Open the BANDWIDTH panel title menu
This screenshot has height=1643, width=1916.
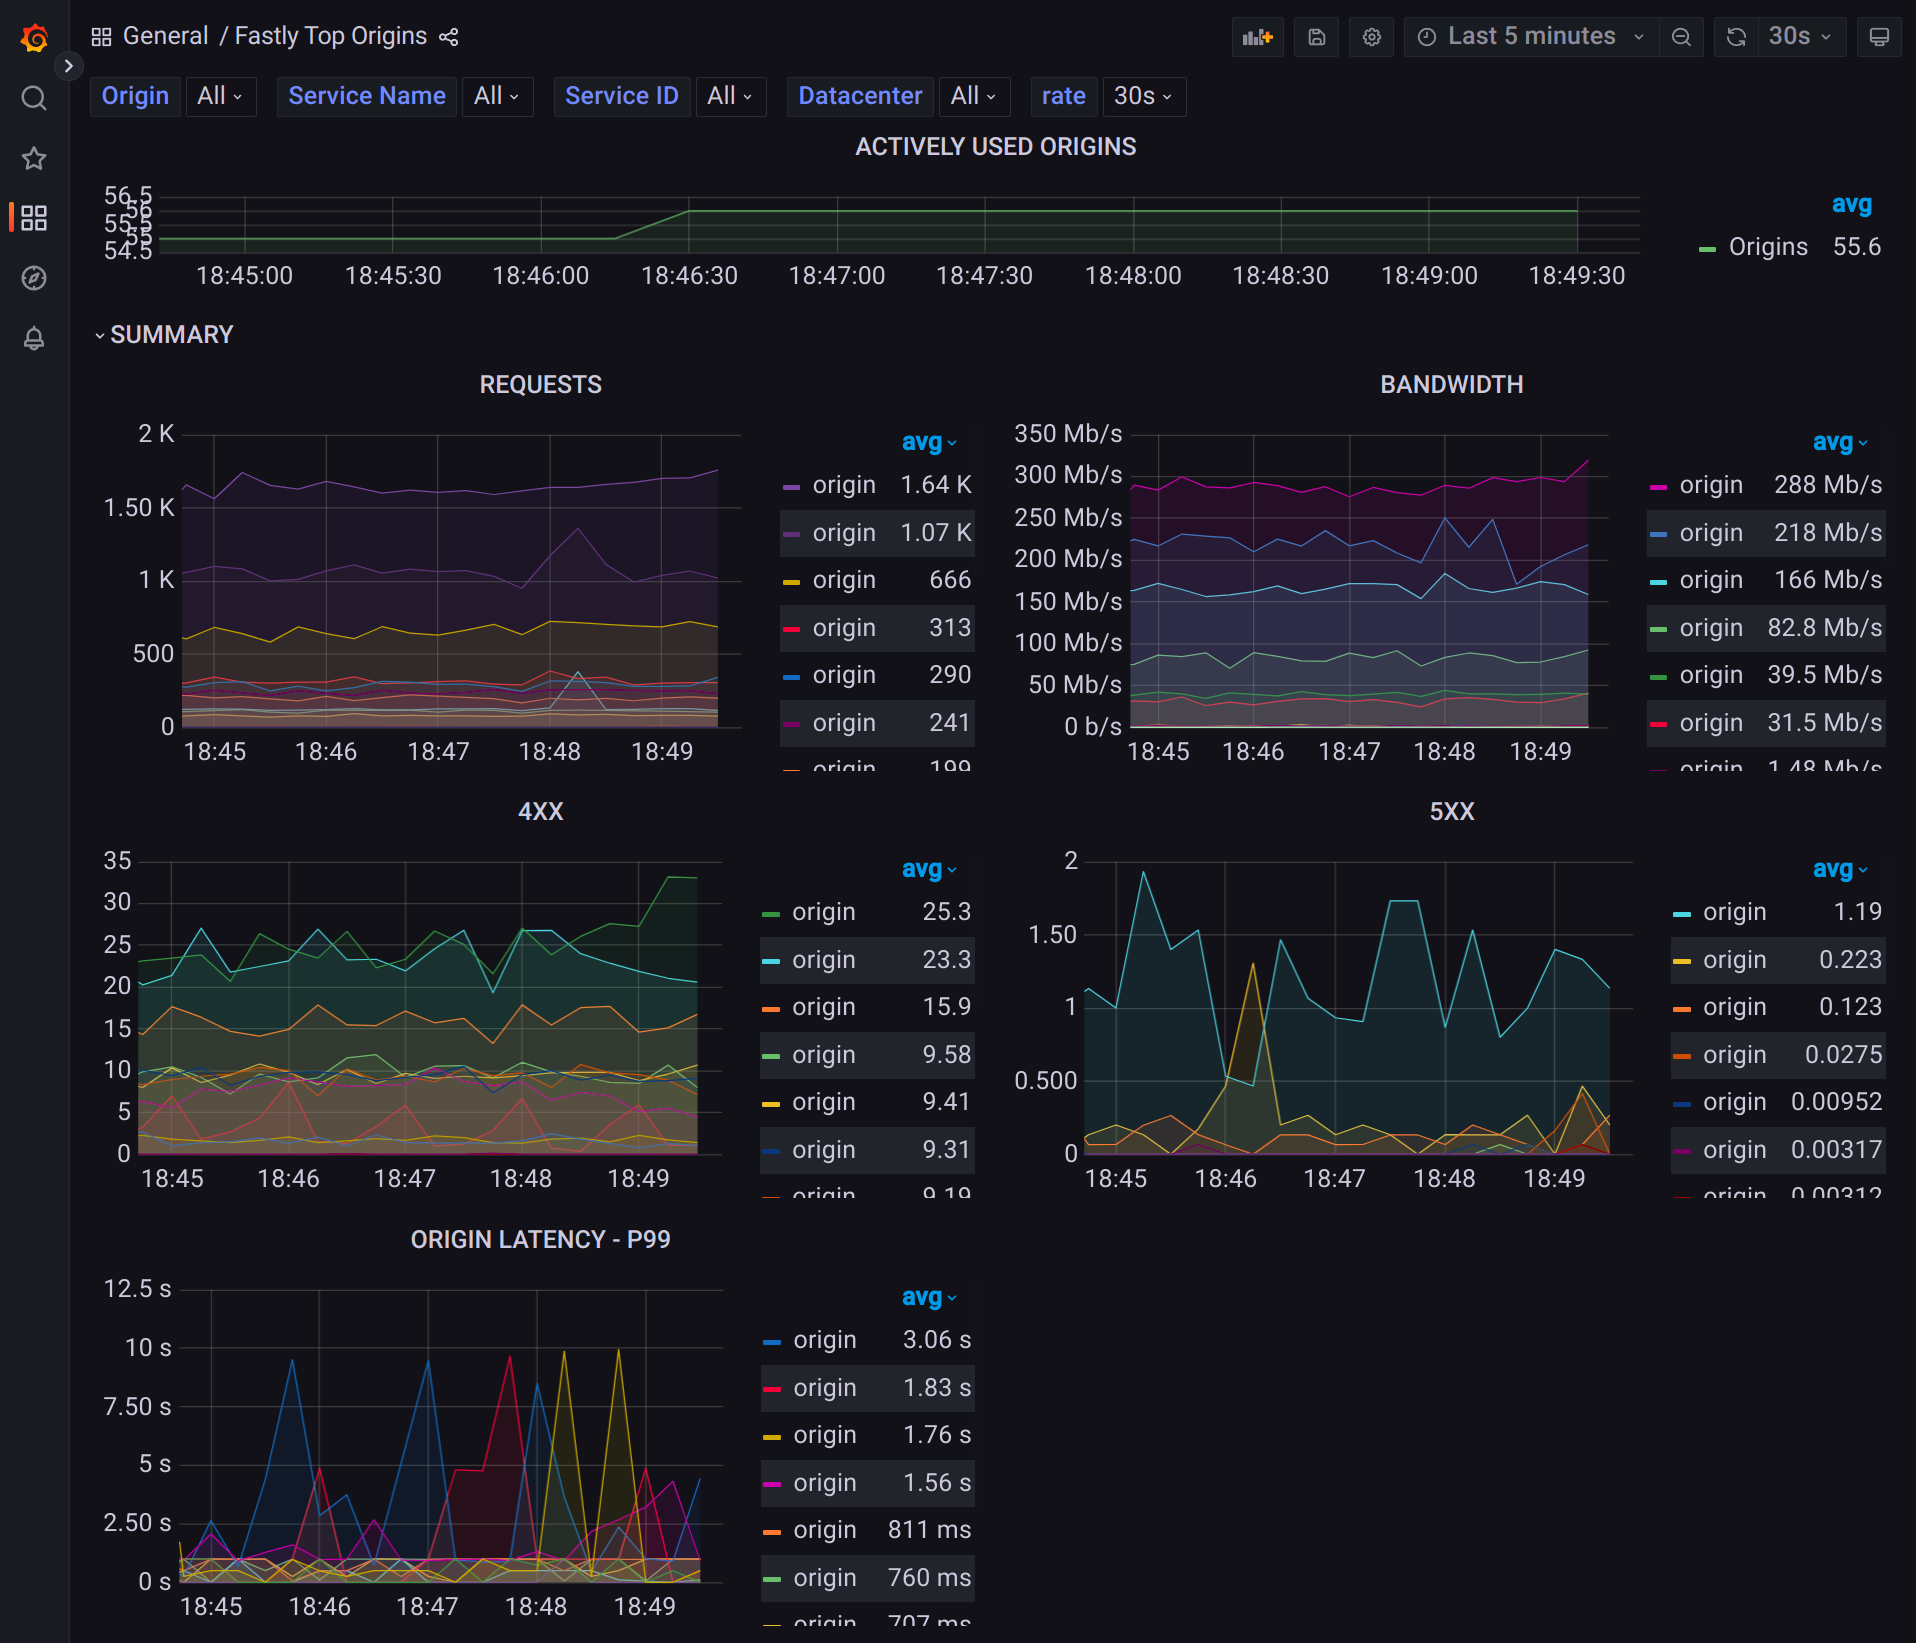pos(1451,385)
